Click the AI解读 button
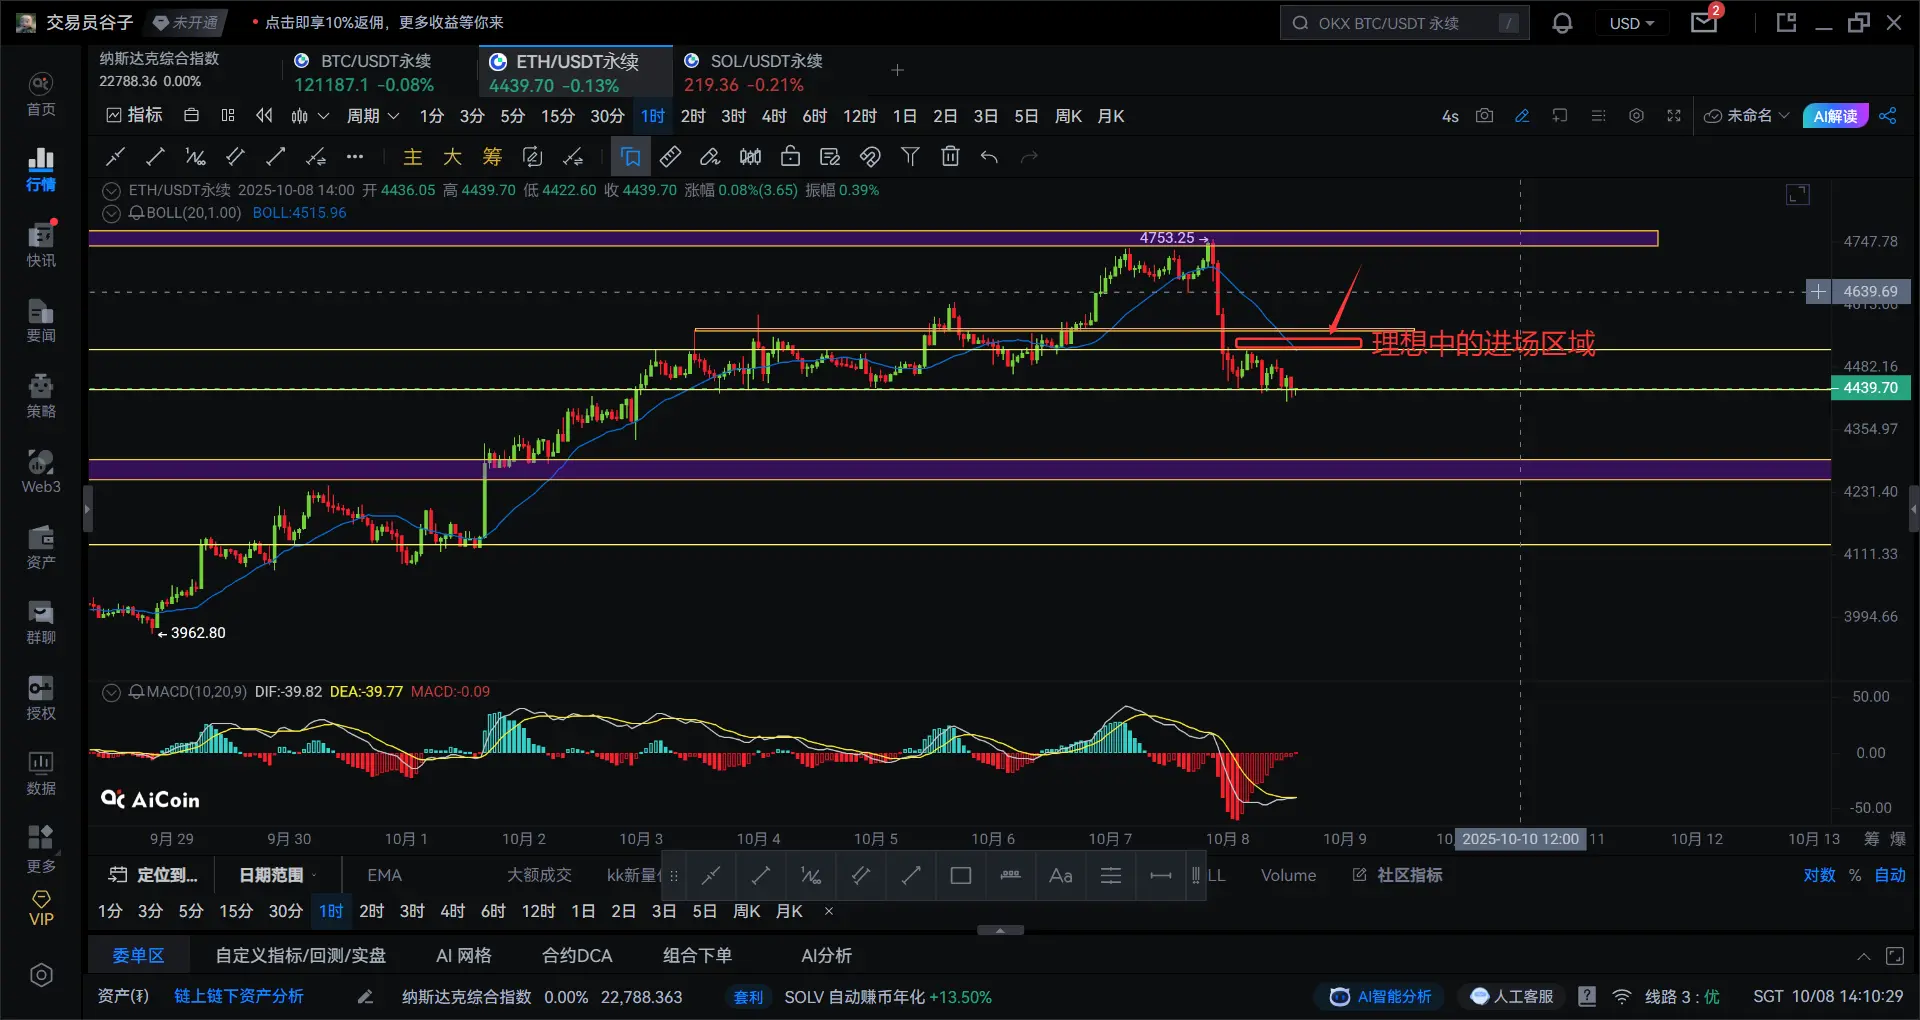 coord(1835,116)
